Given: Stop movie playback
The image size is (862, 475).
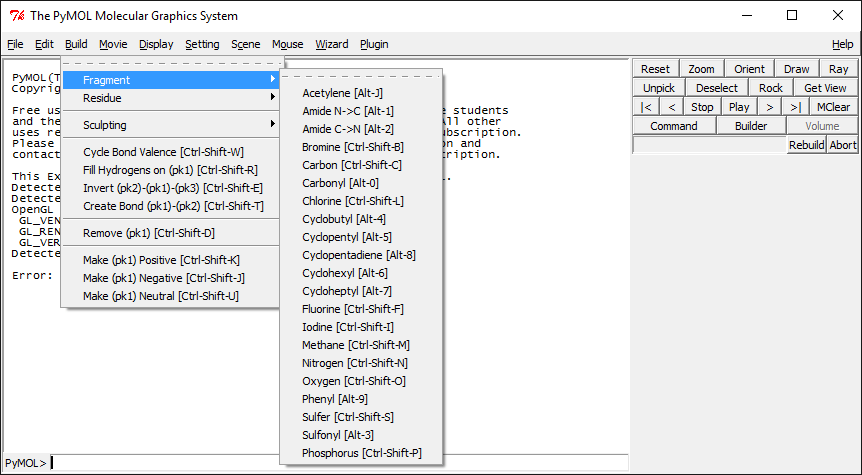Looking at the screenshot, I should click(x=702, y=107).
